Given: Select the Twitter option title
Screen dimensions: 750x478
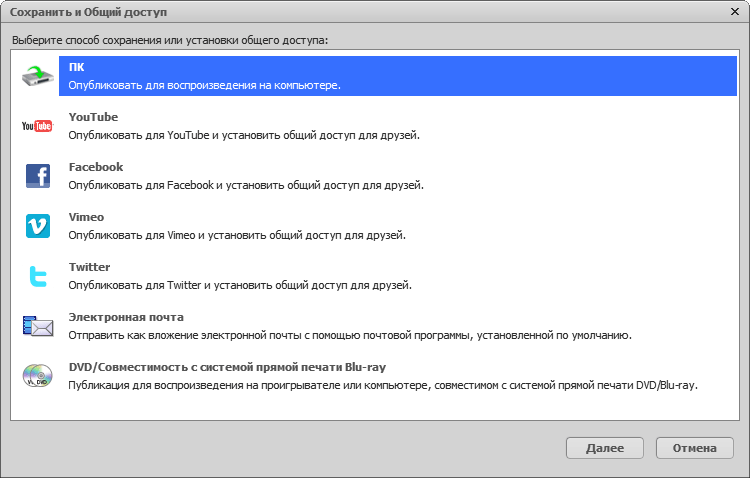Looking at the screenshot, I should [x=89, y=267].
